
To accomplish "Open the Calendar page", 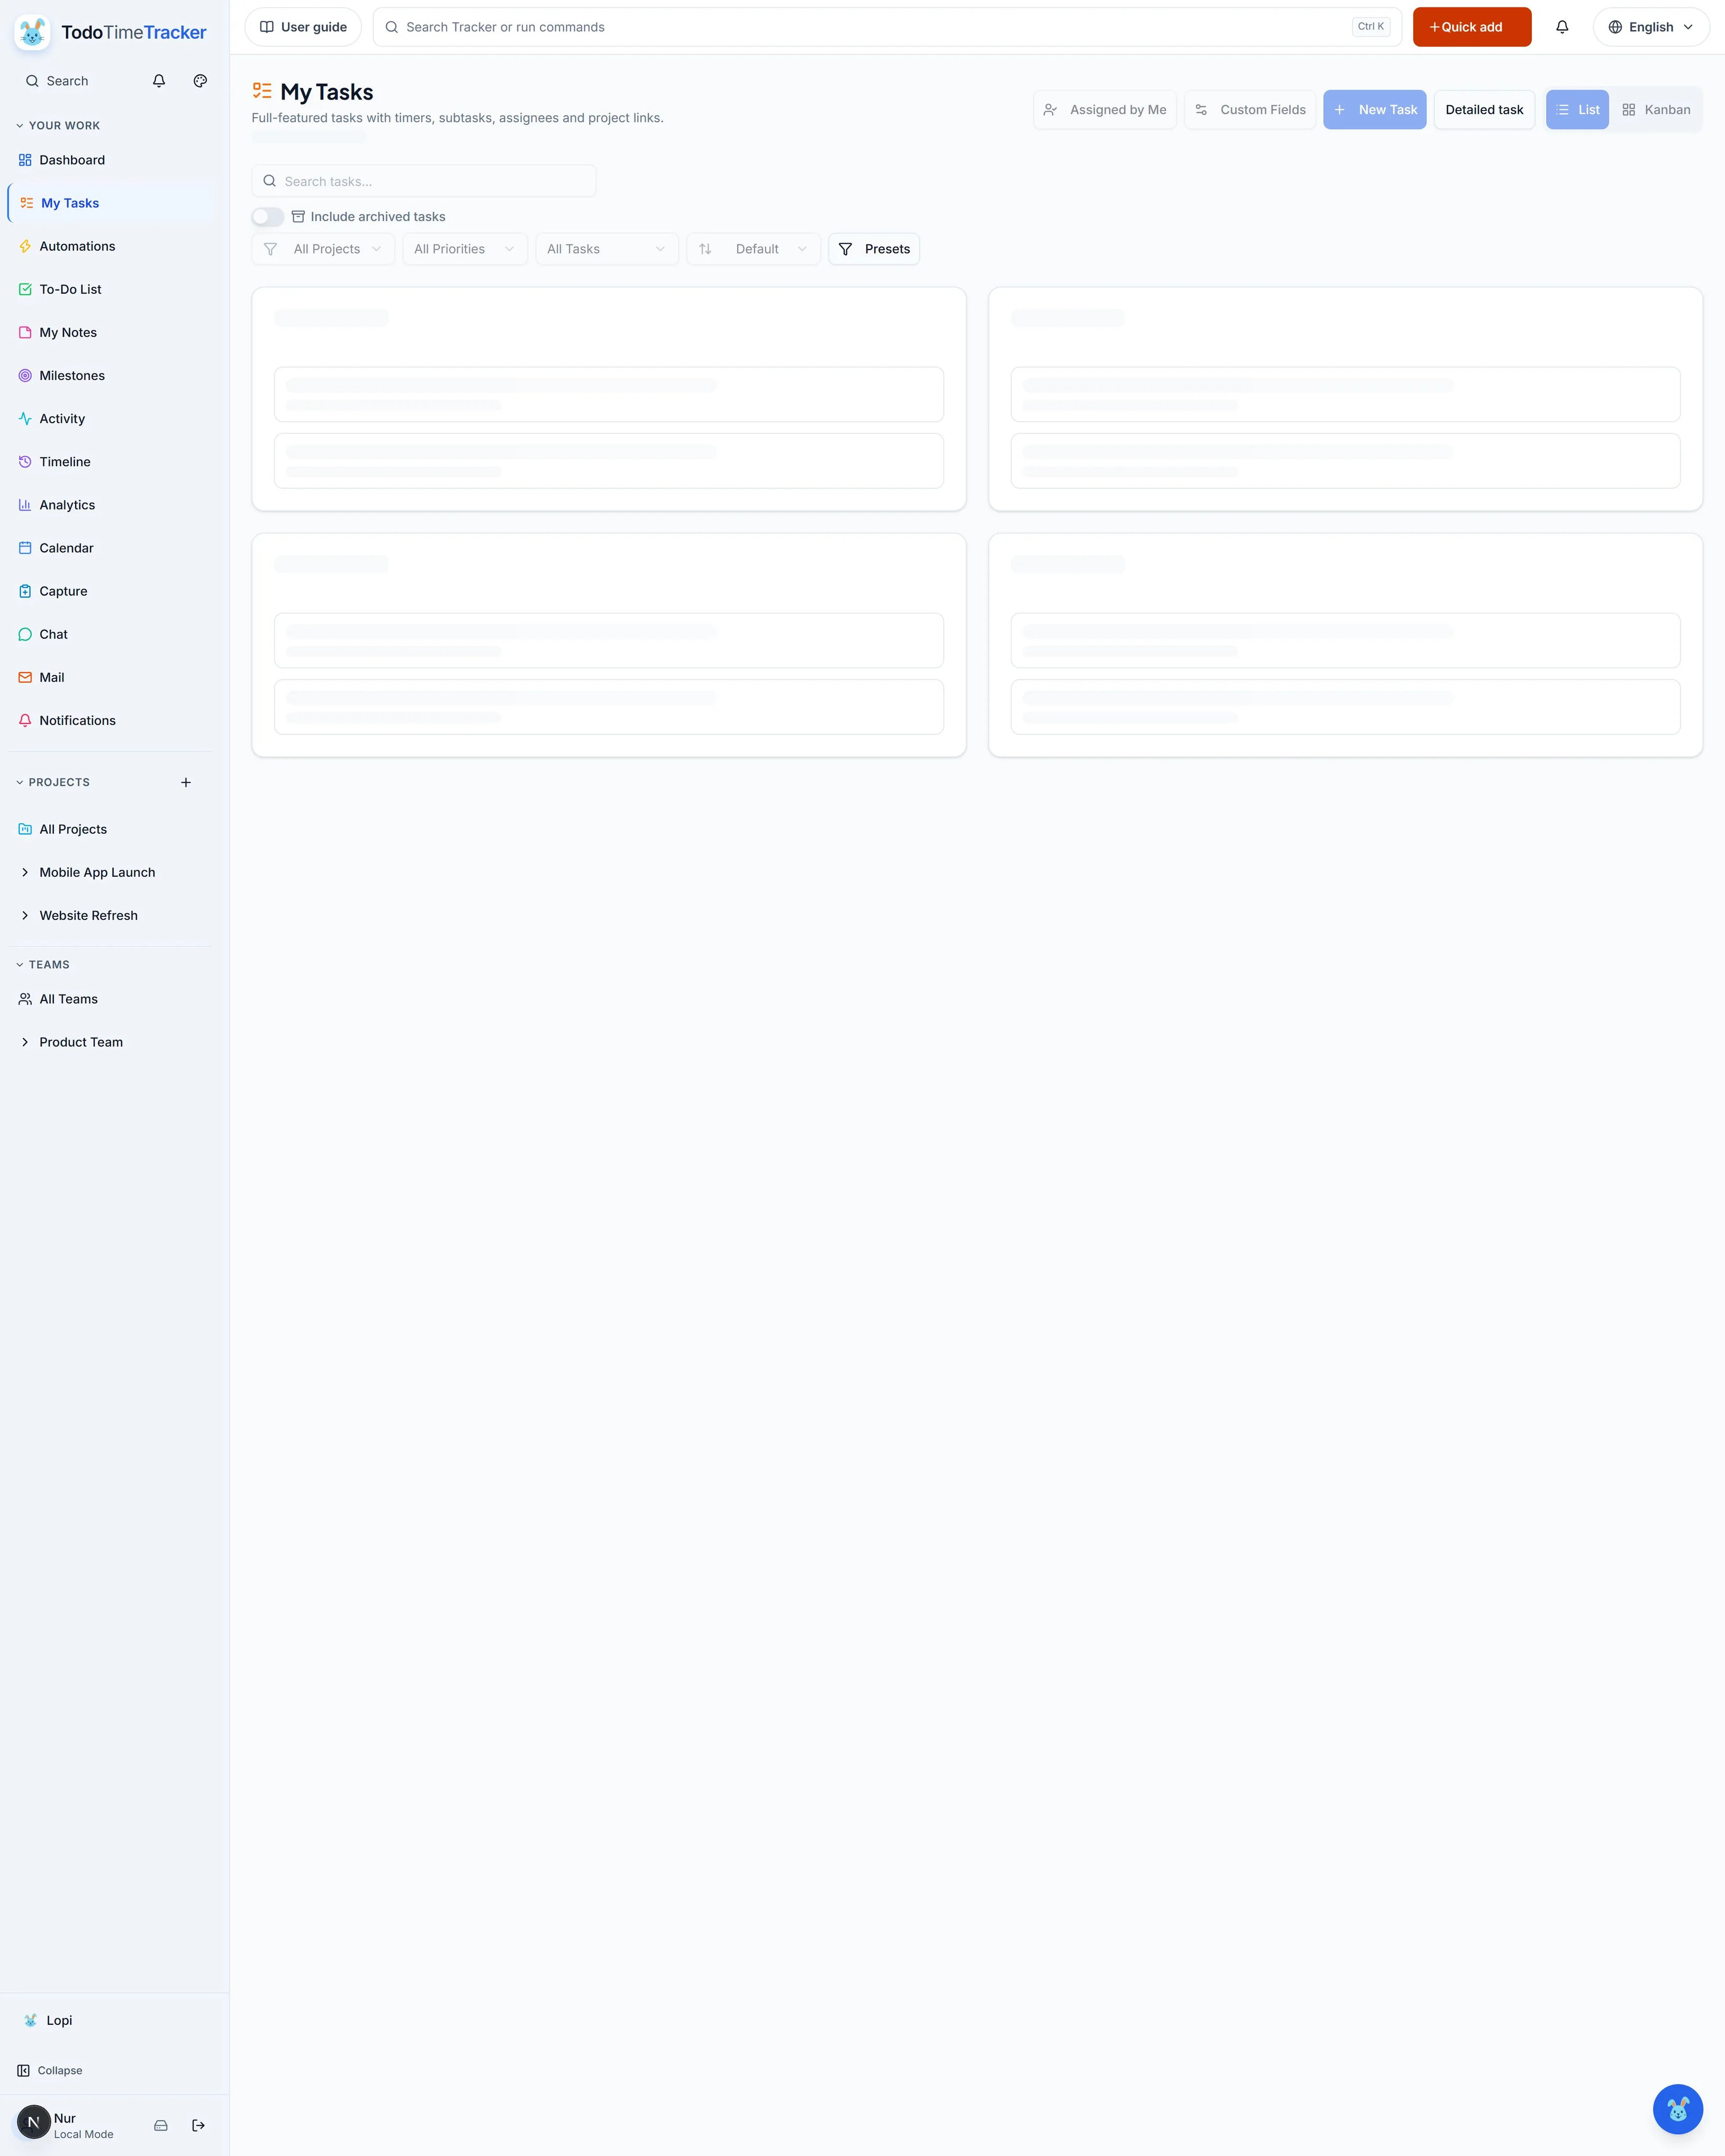I will 111,548.
